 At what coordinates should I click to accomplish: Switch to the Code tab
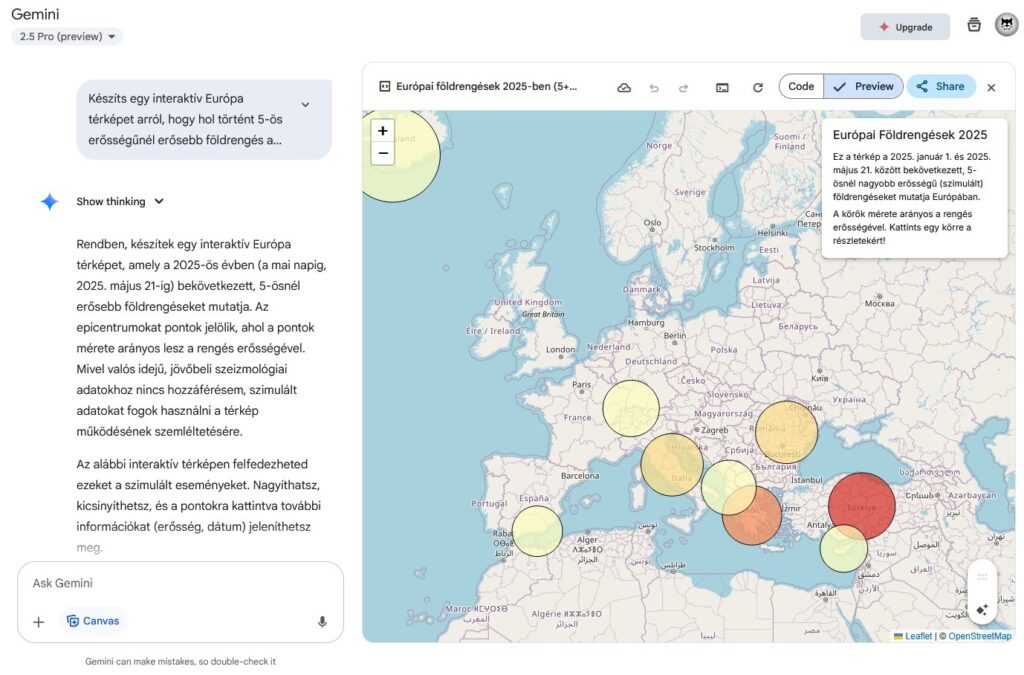coord(801,86)
